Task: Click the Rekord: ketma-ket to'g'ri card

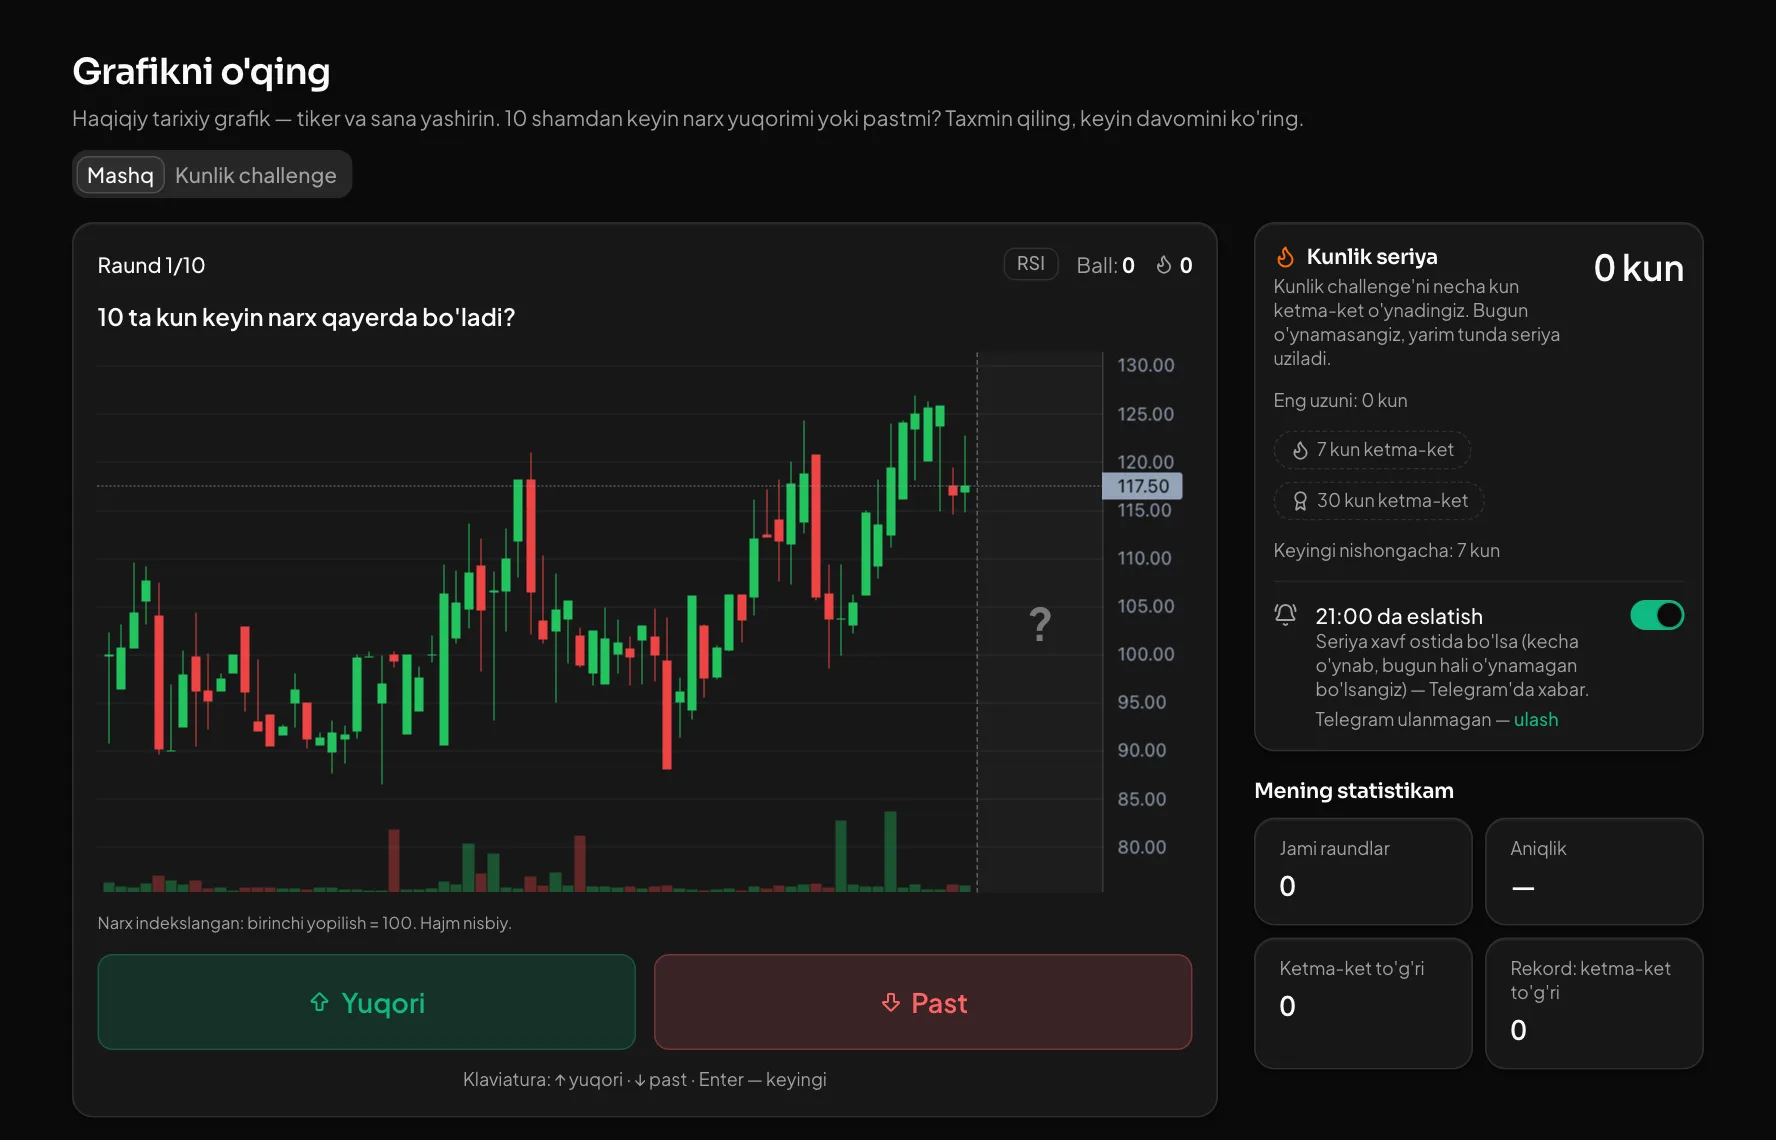Action: point(1594,1003)
